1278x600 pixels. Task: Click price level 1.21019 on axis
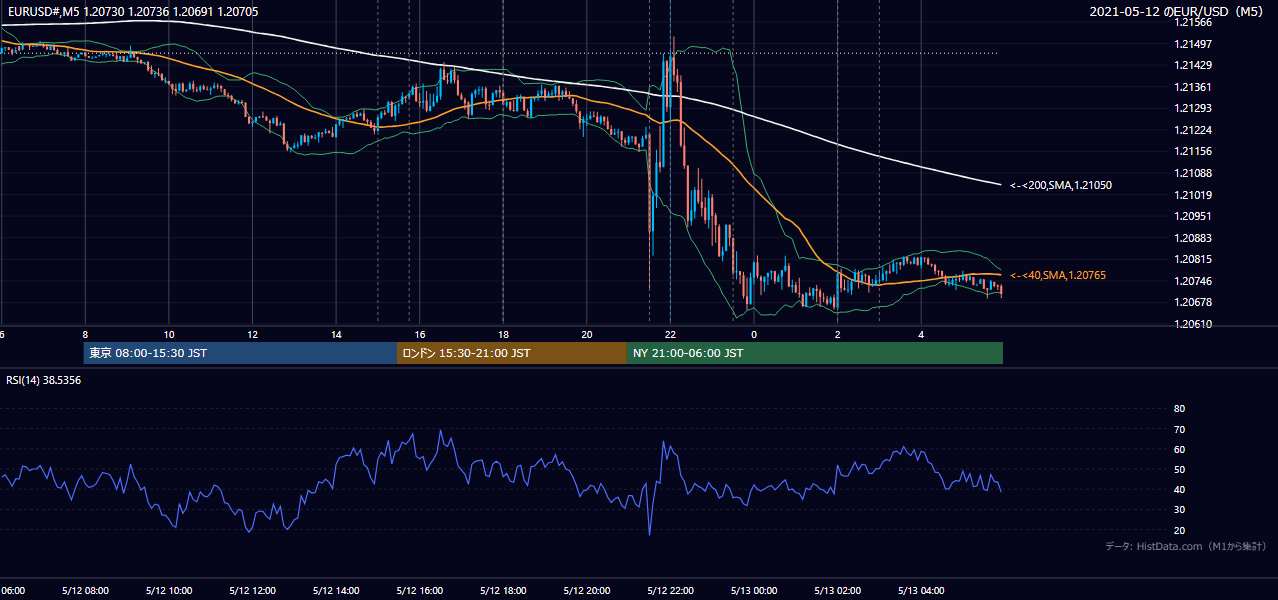[x=1192, y=195]
